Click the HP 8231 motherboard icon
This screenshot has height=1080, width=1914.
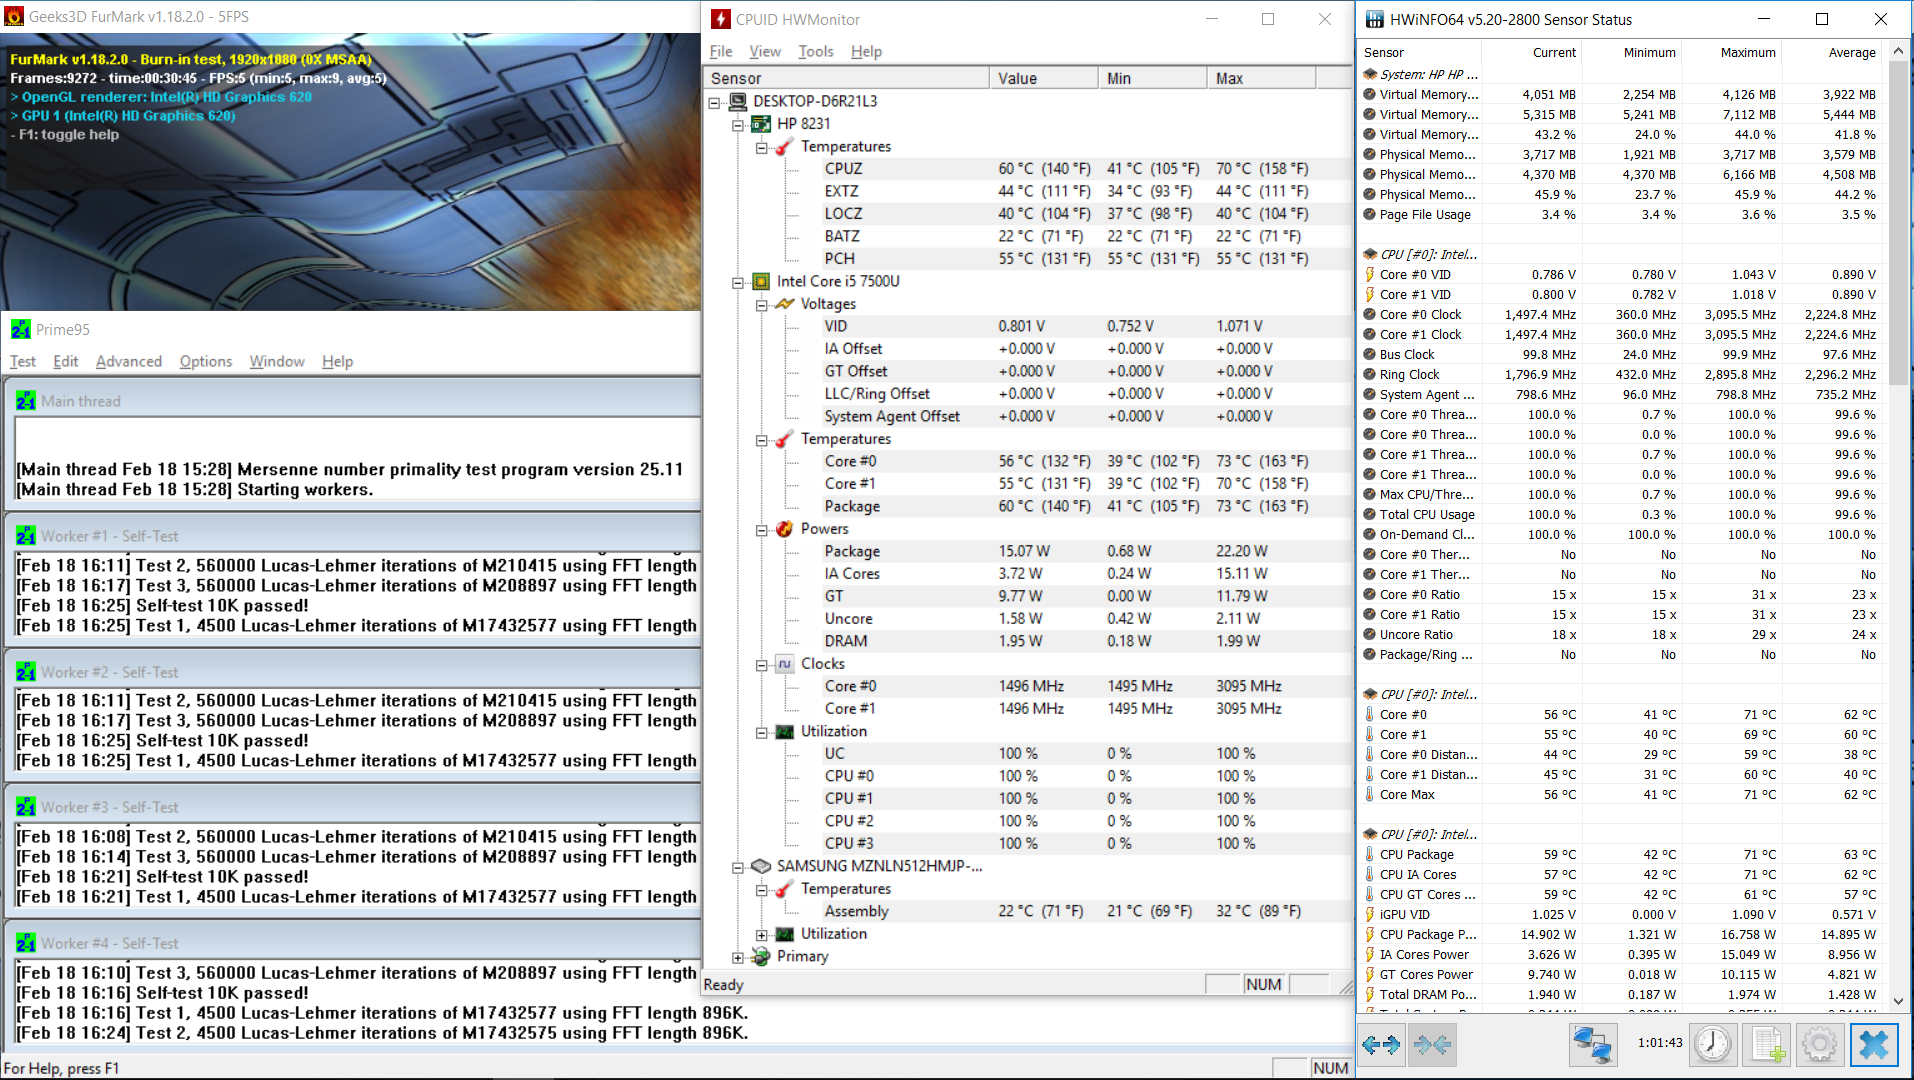click(761, 124)
